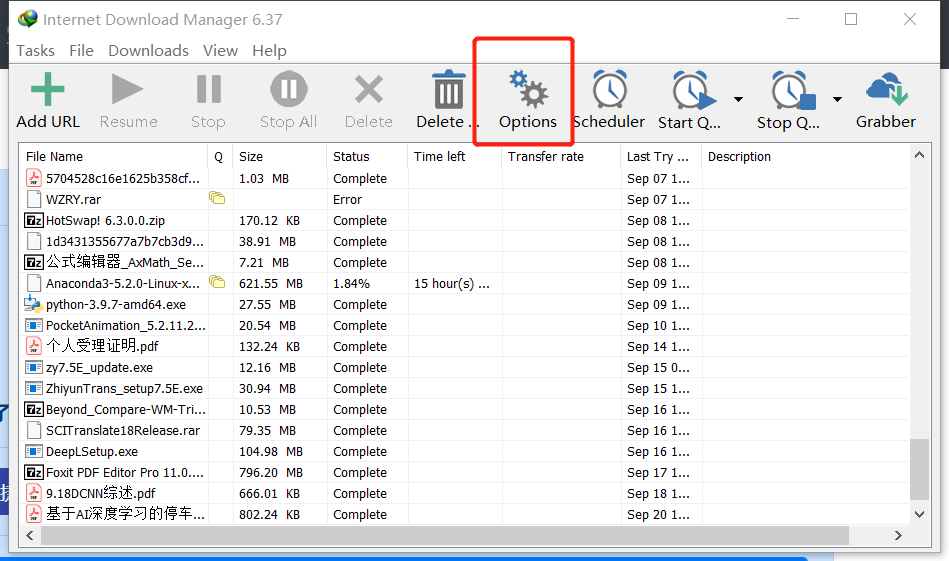Click horizontal scrollbar right arrow

click(x=898, y=536)
